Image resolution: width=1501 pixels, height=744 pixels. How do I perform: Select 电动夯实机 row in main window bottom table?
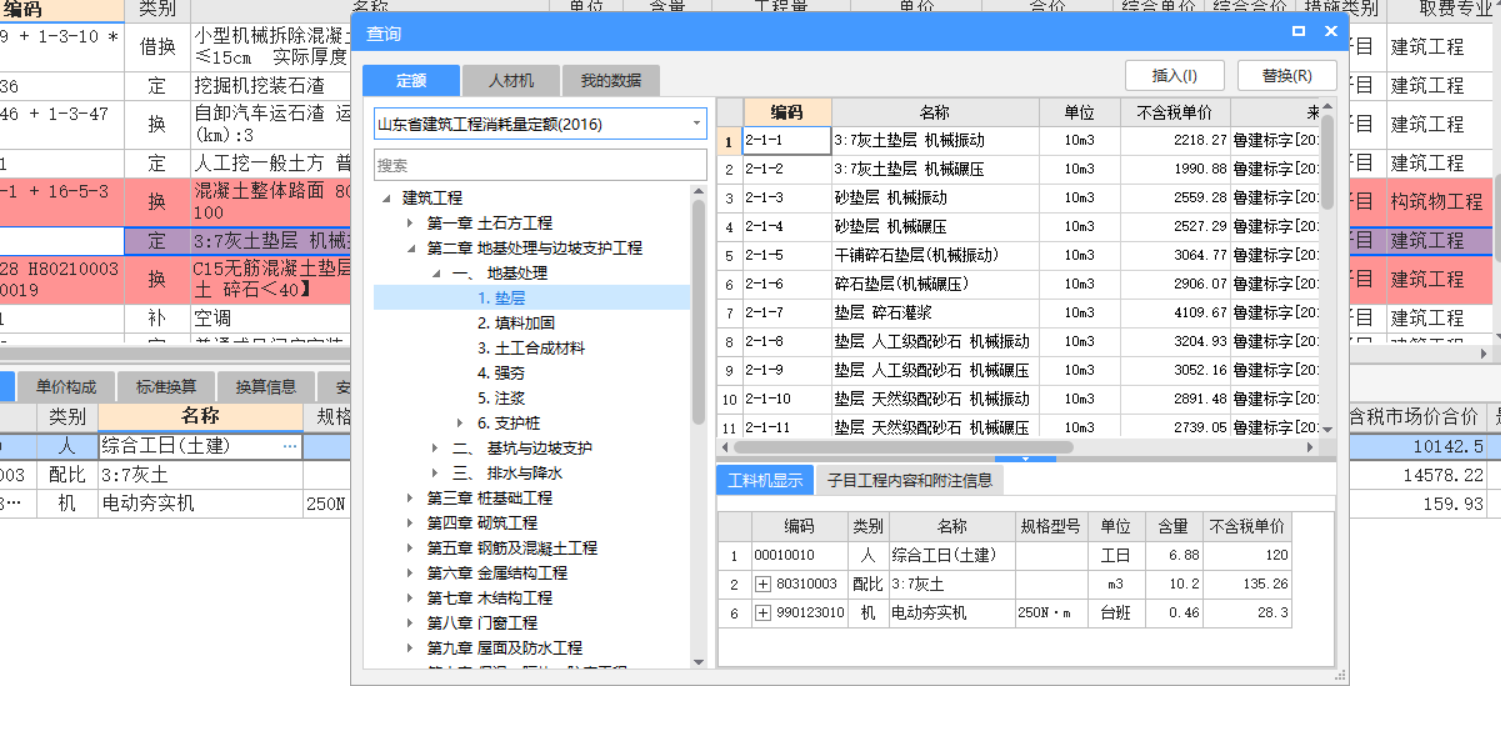click(175, 504)
